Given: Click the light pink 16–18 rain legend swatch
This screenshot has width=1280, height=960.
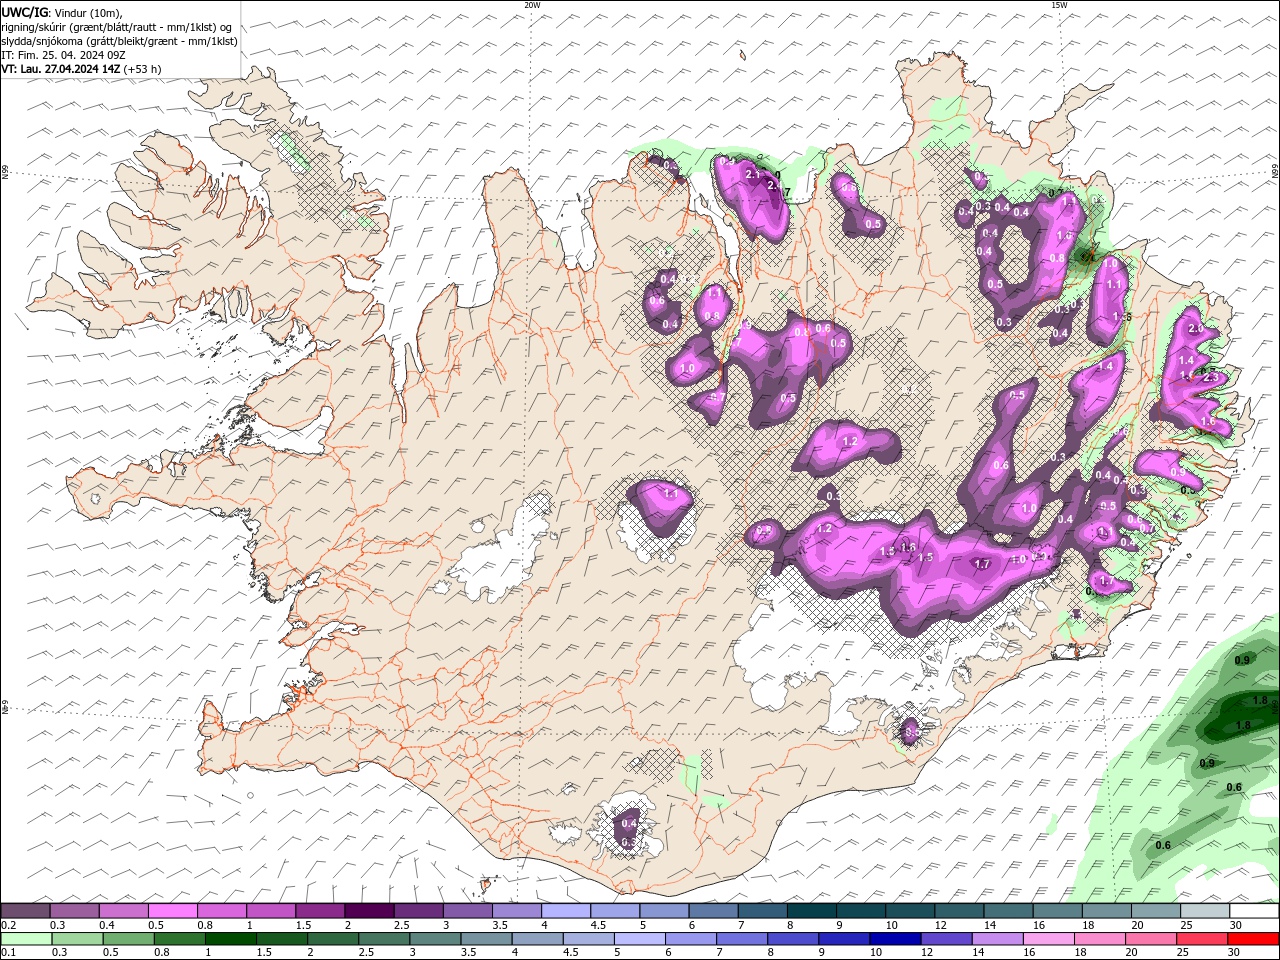Looking at the screenshot, I should (x=1049, y=939).
